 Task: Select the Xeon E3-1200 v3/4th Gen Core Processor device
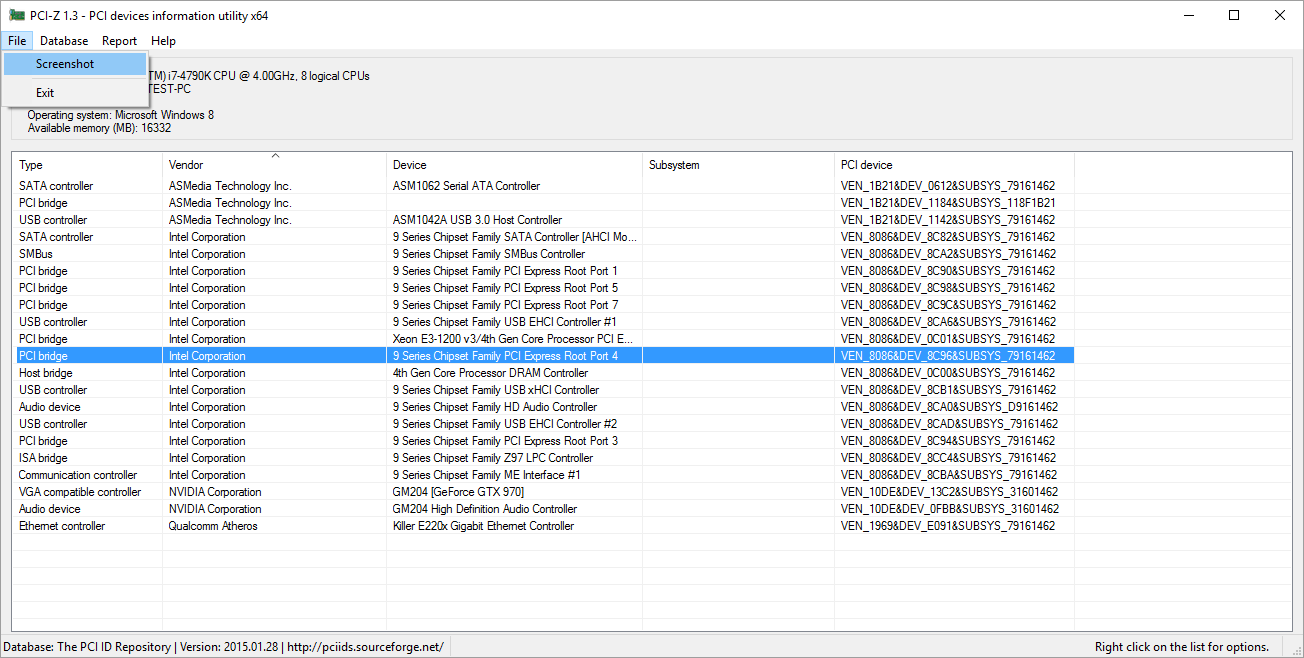pos(513,339)
